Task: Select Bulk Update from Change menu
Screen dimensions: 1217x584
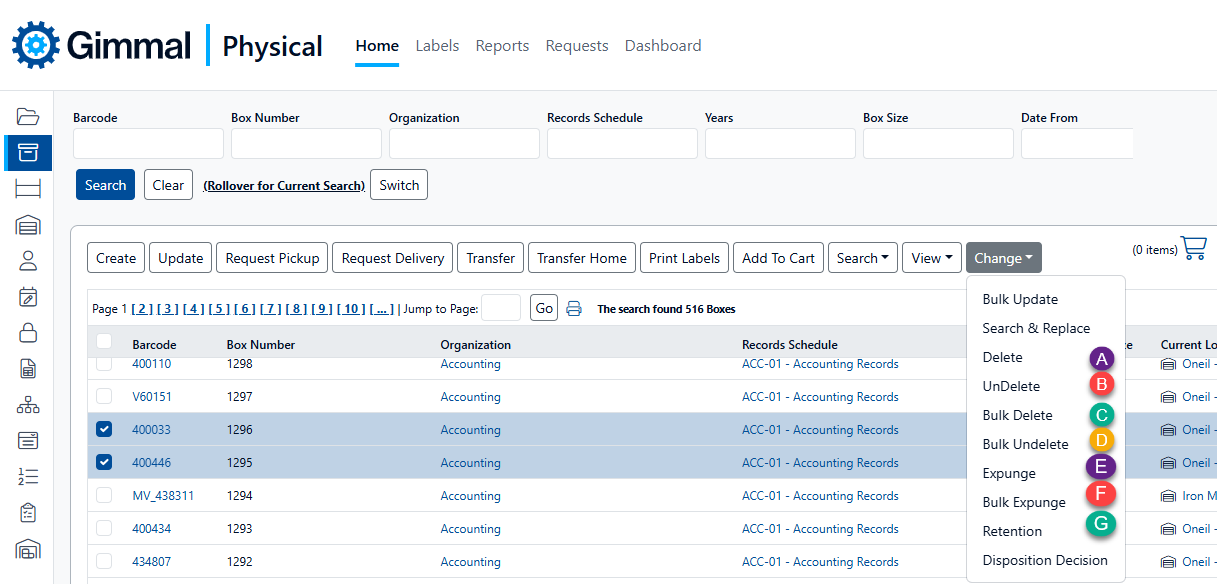Action: coord(1020,299)
